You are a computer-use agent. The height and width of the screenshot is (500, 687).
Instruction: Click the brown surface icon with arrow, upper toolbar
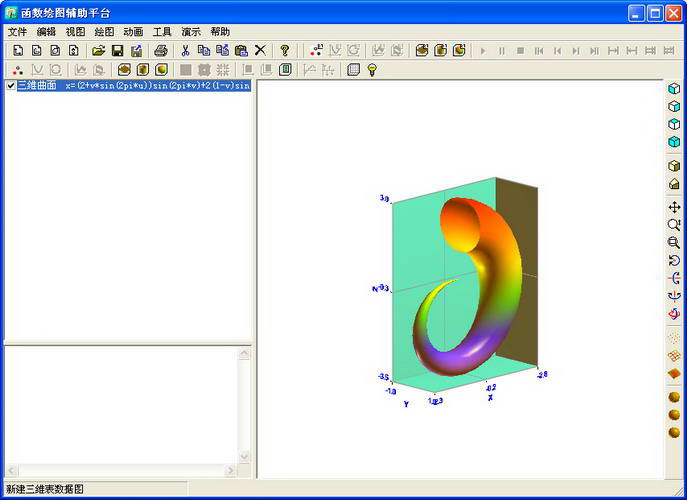[x=422, y=50]
